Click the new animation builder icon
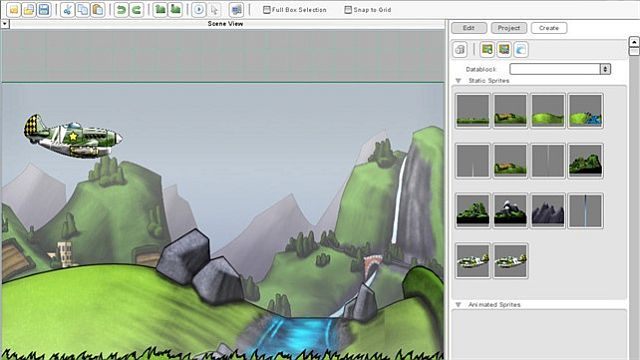 coord(504,50)
